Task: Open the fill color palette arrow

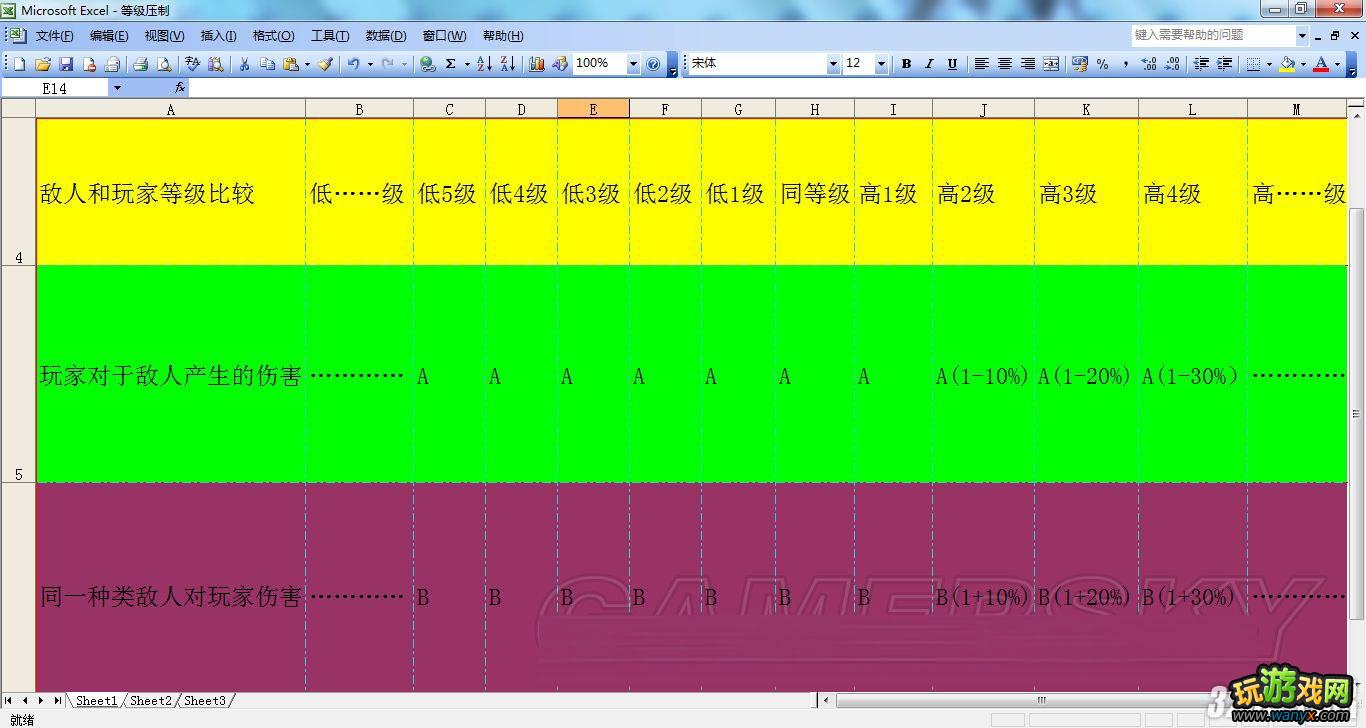Action: (x=1303, y=64)
